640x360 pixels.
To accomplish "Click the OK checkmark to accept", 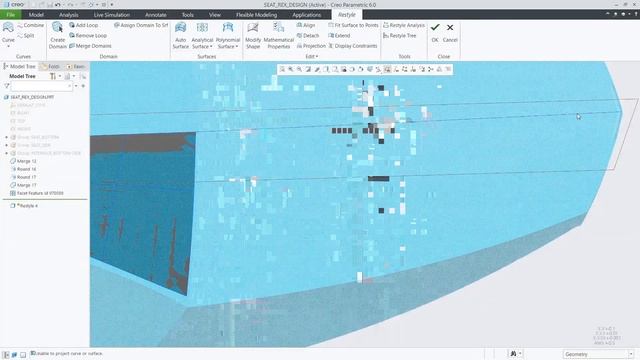I will (x=435, y=27).
